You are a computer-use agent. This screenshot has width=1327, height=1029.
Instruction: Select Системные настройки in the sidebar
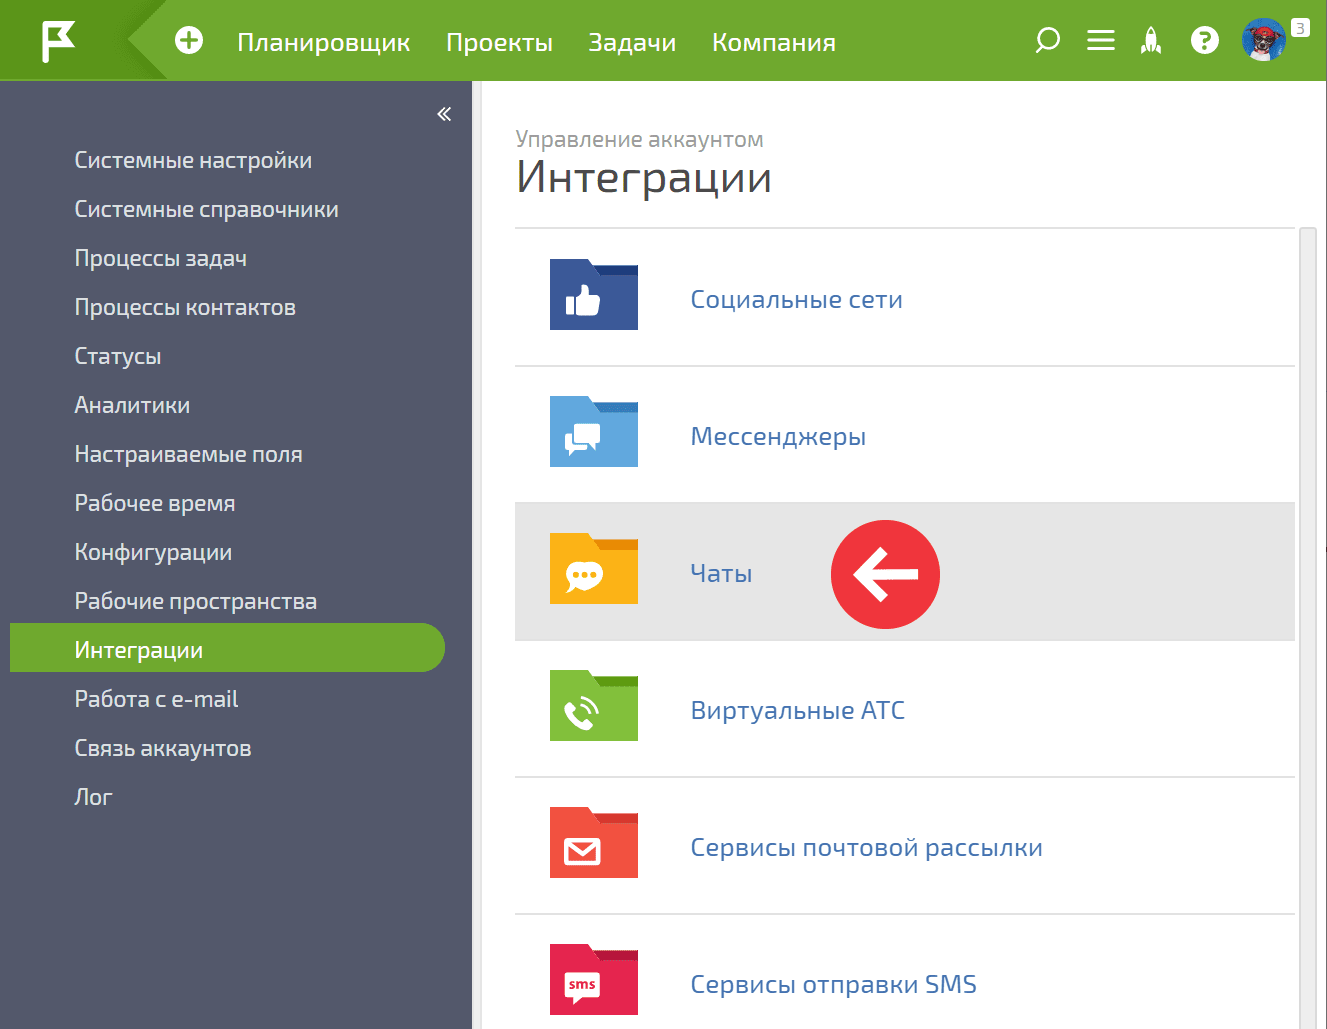[193, 160]
